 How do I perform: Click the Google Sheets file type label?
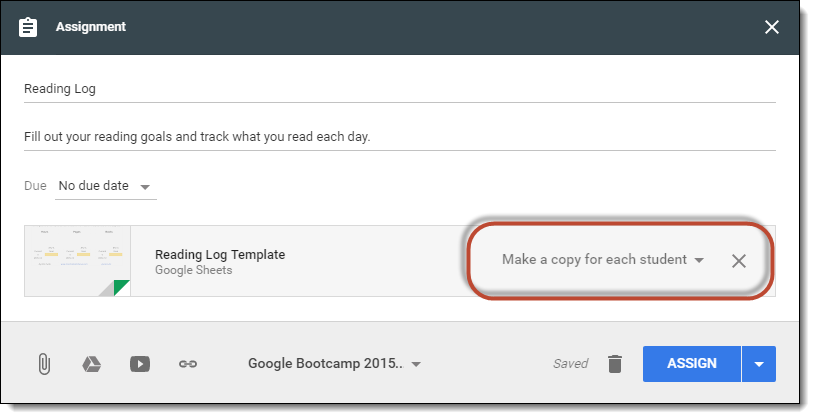click(193, 270)
